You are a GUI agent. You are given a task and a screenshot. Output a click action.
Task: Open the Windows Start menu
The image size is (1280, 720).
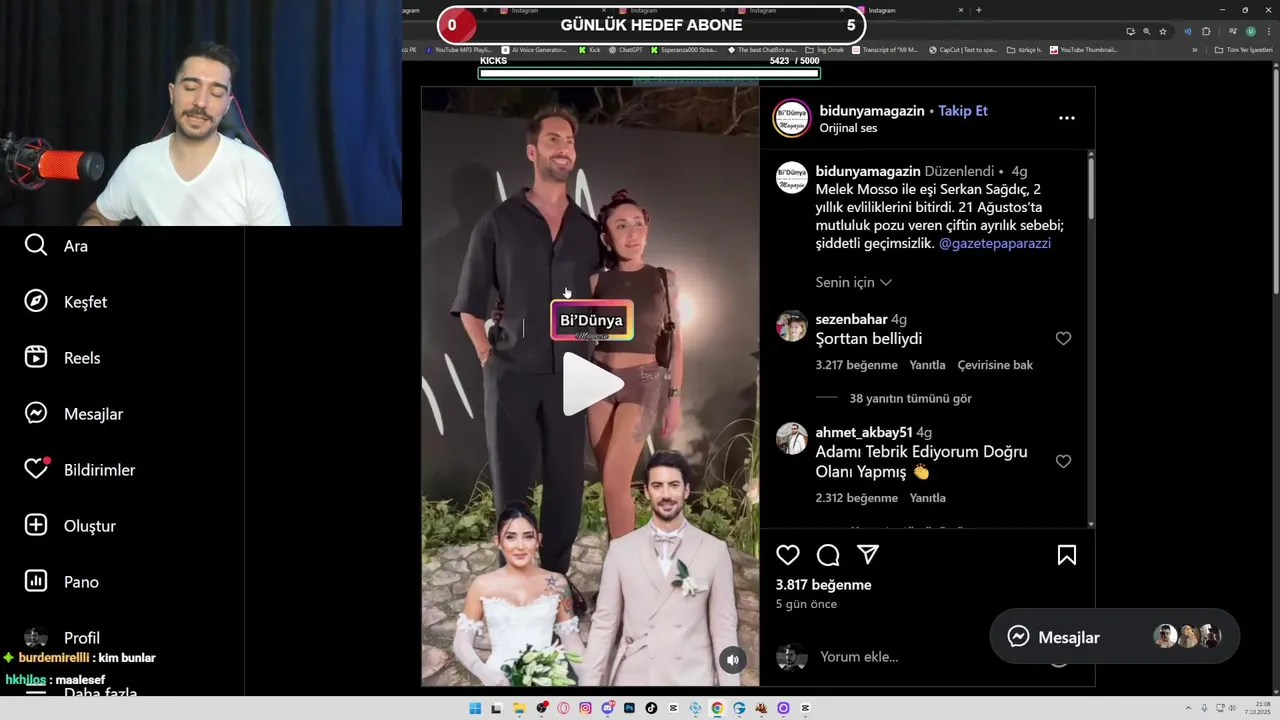pyautogui.click(x=475, y=708)
